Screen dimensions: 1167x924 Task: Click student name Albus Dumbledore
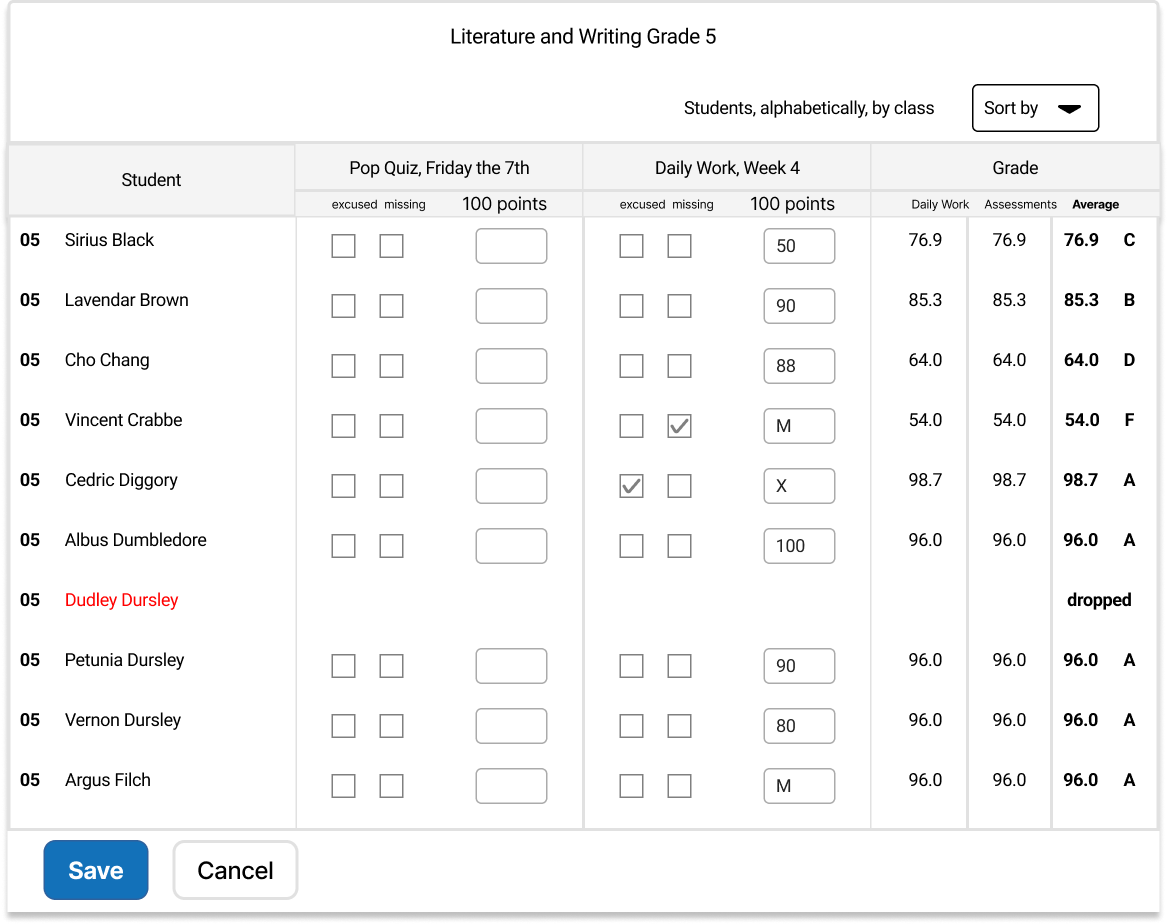(x=135, y=540)
